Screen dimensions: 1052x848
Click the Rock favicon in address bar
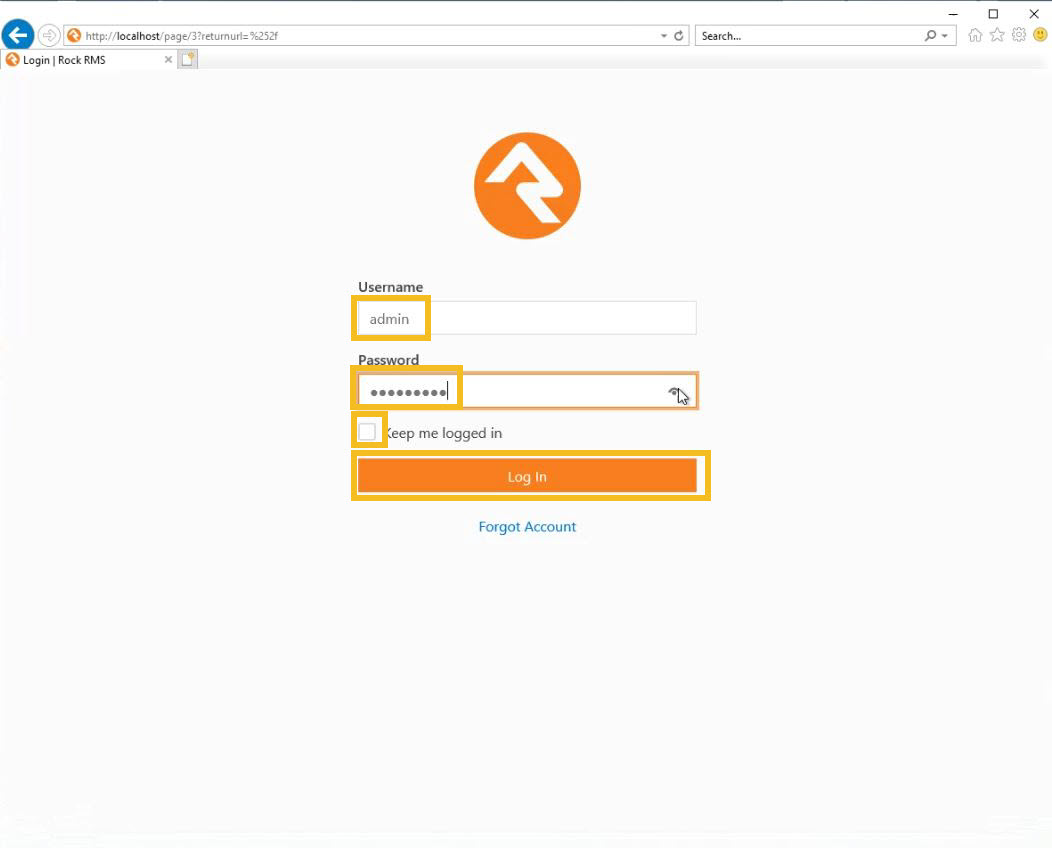tap(74, 36)
